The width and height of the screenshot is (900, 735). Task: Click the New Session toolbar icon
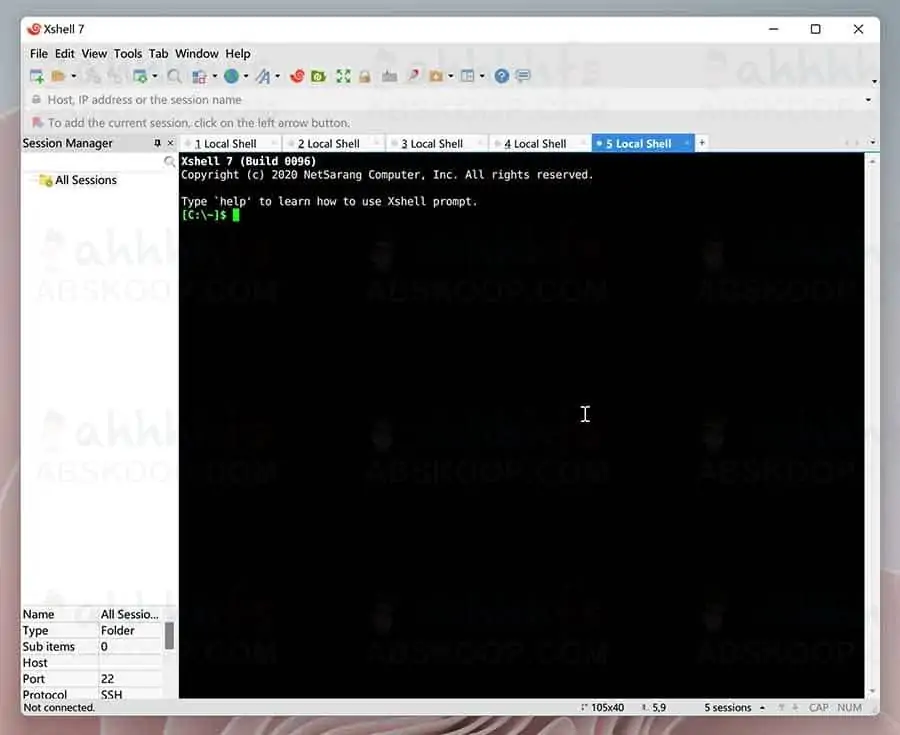[x=37, y=76]
